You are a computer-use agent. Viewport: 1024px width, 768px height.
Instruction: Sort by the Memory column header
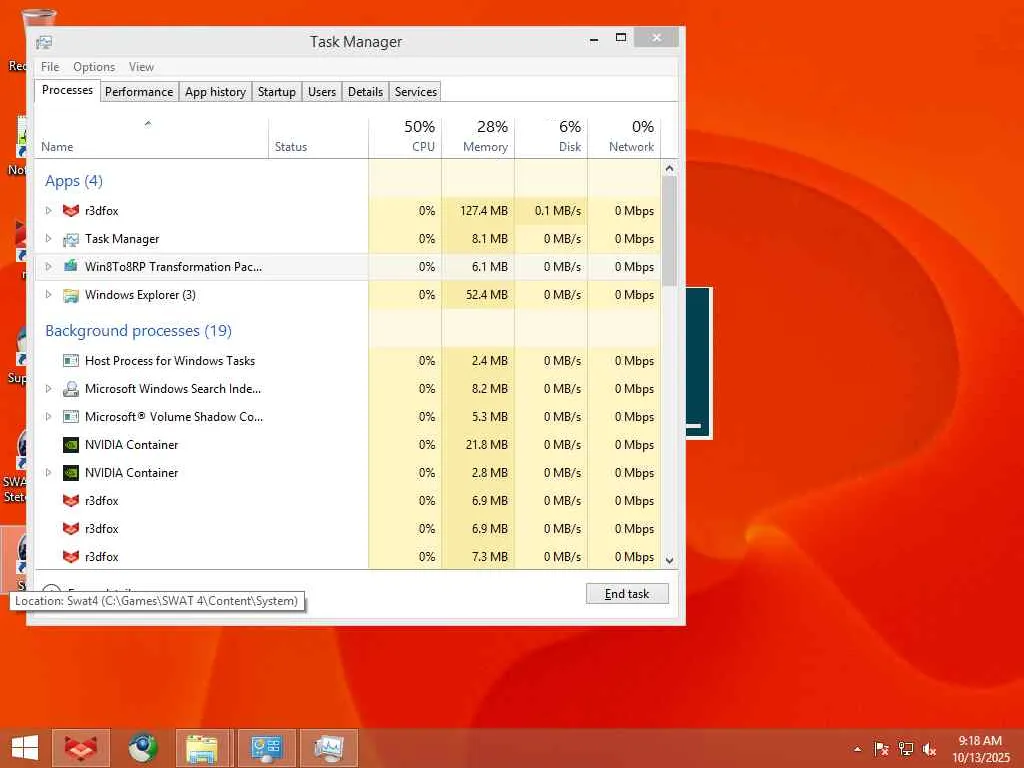click(x=479, y=138)
